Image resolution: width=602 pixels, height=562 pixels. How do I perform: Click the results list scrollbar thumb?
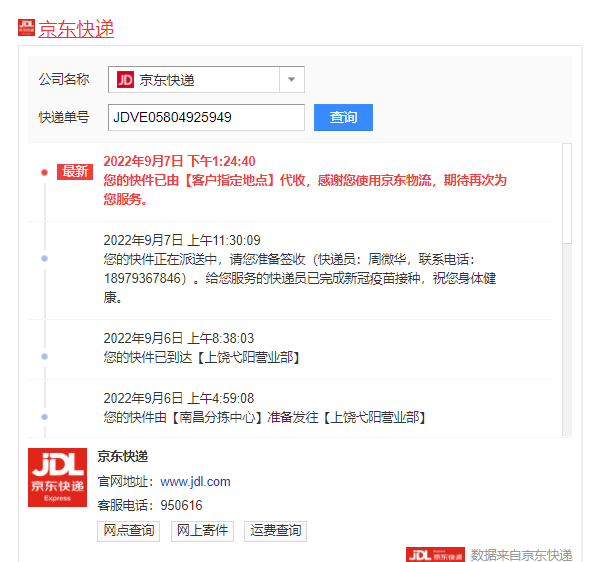tap(567, 193)
